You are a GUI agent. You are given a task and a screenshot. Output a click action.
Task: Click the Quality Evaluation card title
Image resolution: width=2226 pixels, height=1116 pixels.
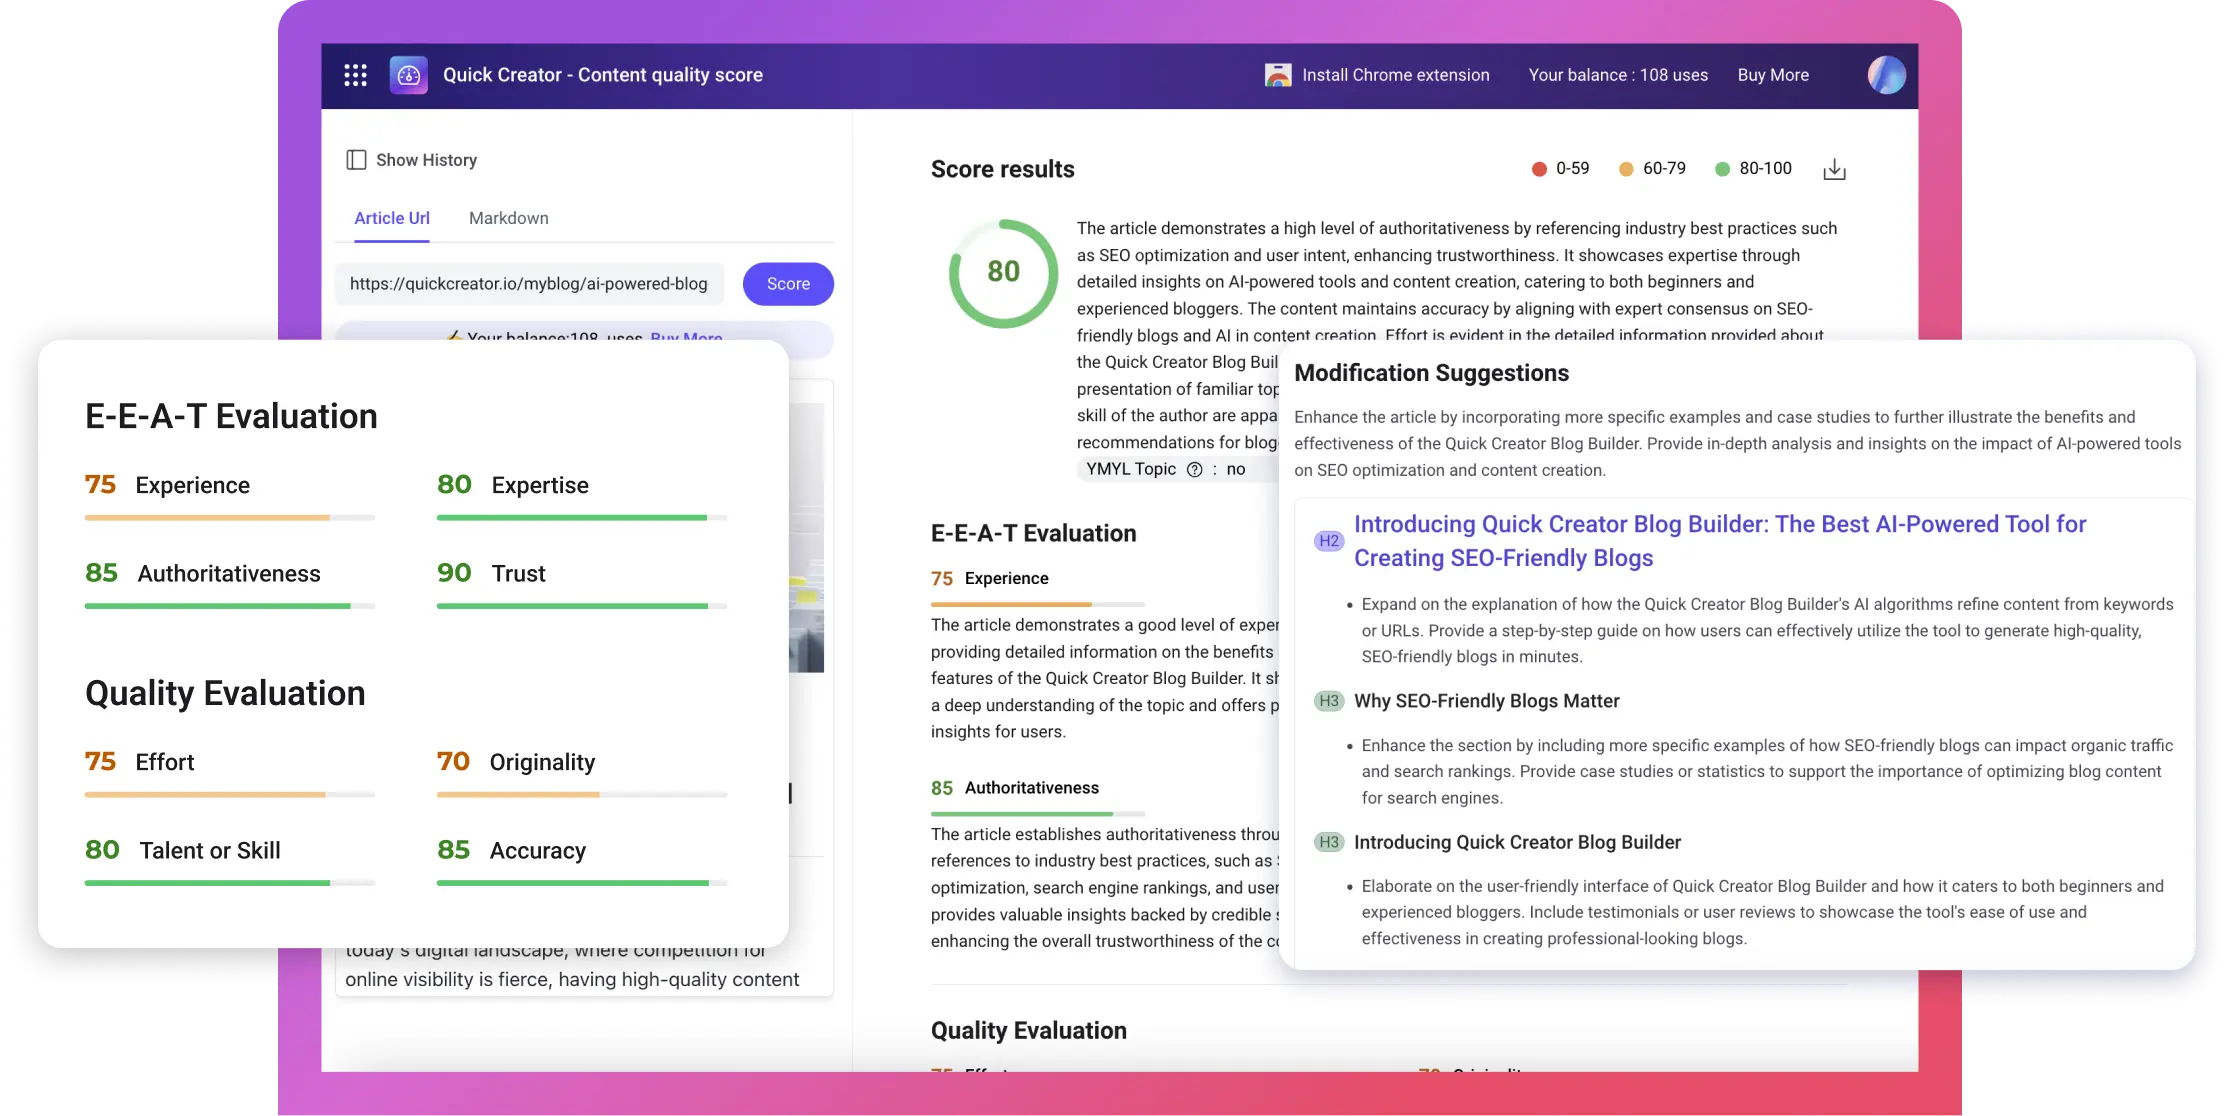pos(225,693)
